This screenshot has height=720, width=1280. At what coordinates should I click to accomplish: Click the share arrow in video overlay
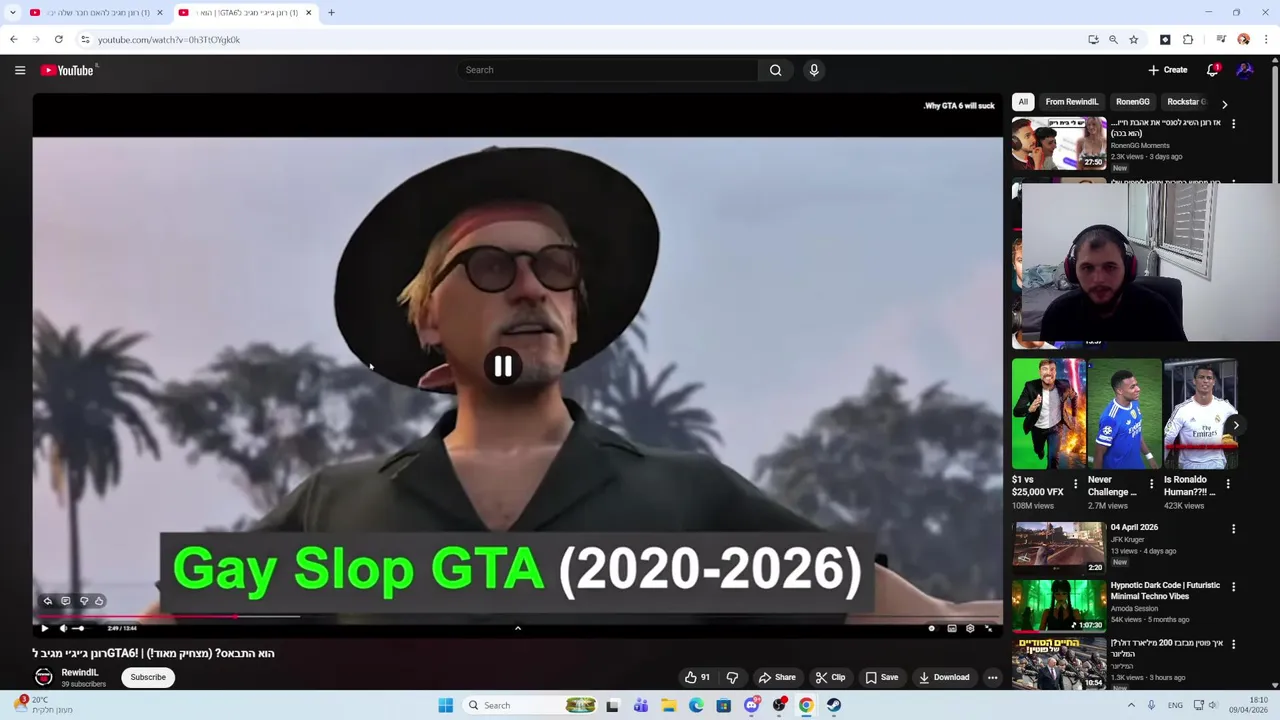coord(47,601)
